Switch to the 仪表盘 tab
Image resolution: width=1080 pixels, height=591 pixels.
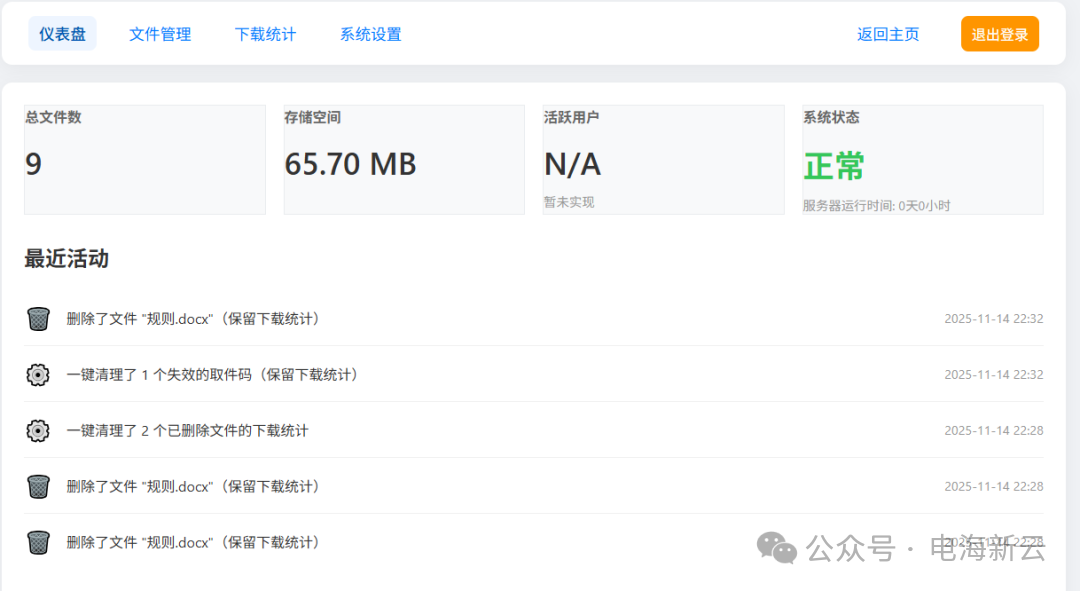coord(62,34)
